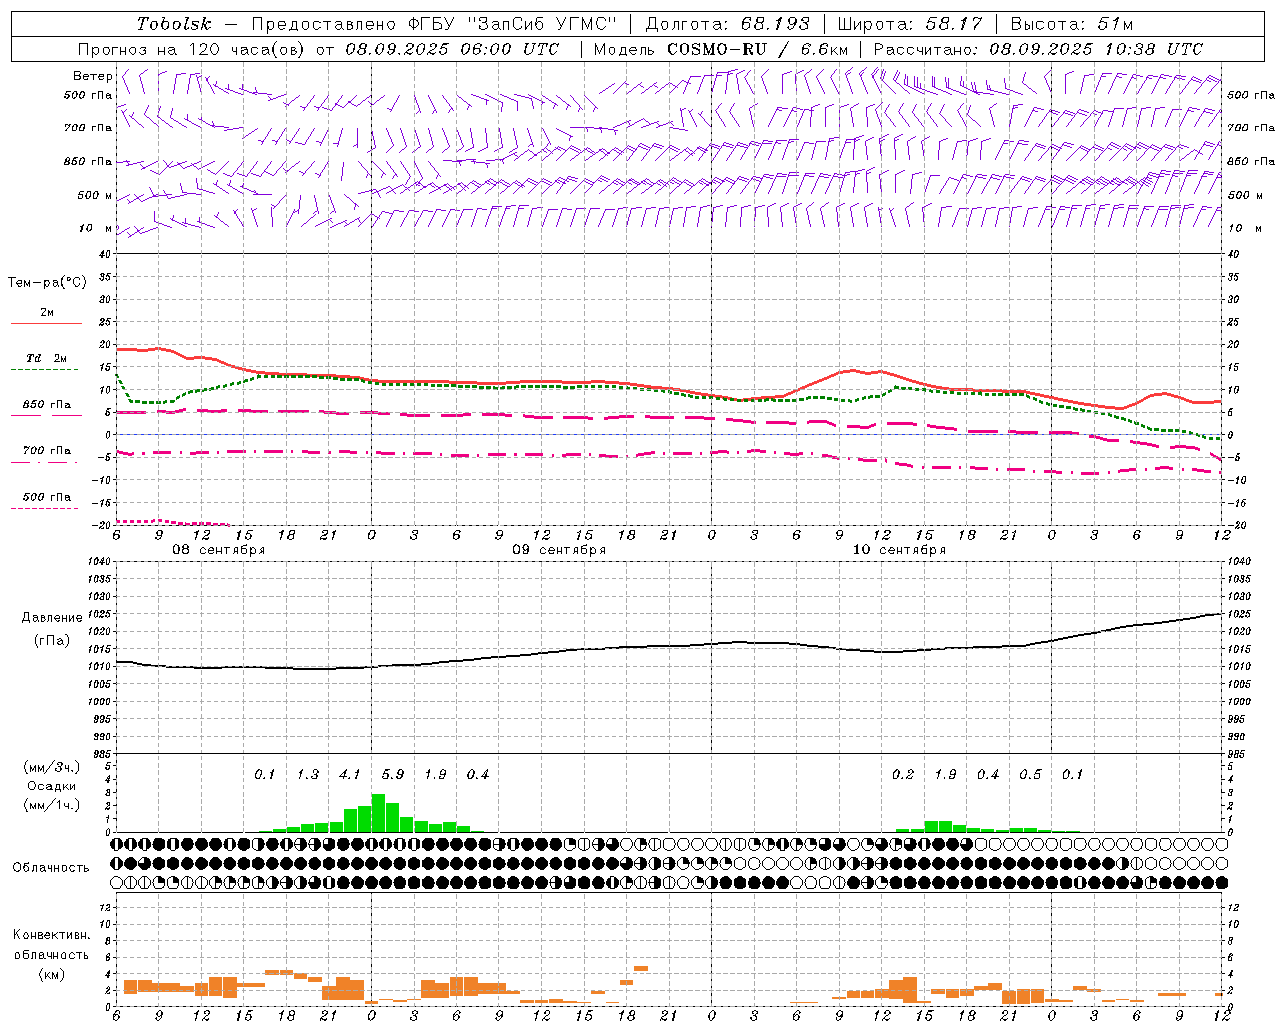Image resolution: width=1280 pixels, height=1024 pixels.
Task: Click the "Давление" pressure panel label
Action: coord(52,618)
